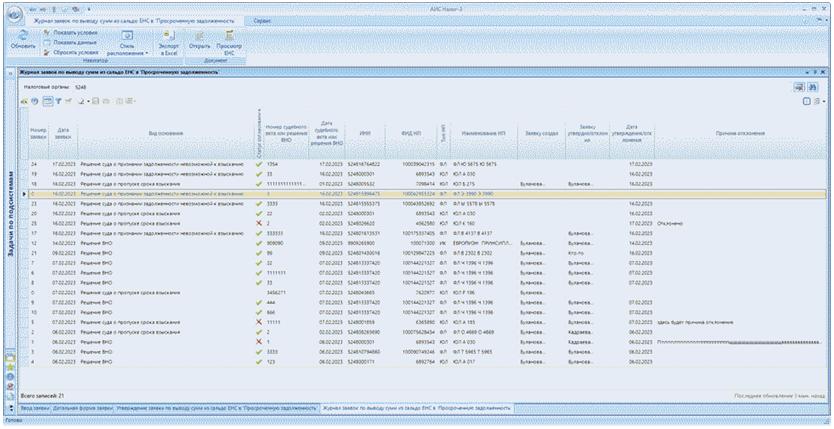Open Стиль расположения dropdown
Viewport: 834px width, 429px height.
(127, 46)
